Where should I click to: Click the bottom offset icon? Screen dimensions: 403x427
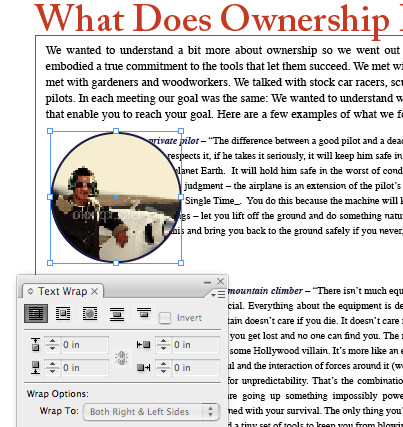[x=36, y=368]
